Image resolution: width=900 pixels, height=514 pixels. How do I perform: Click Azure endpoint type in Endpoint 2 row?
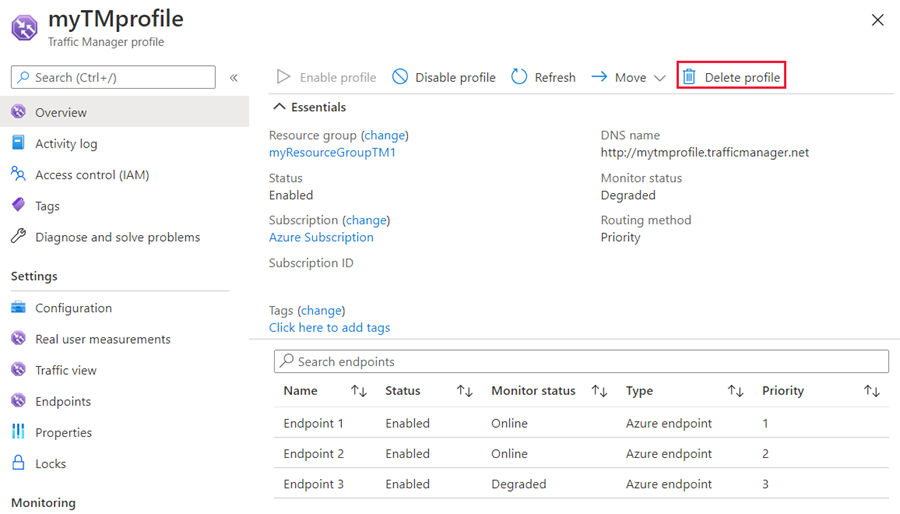pyautogui.click(x=669, y=454)
